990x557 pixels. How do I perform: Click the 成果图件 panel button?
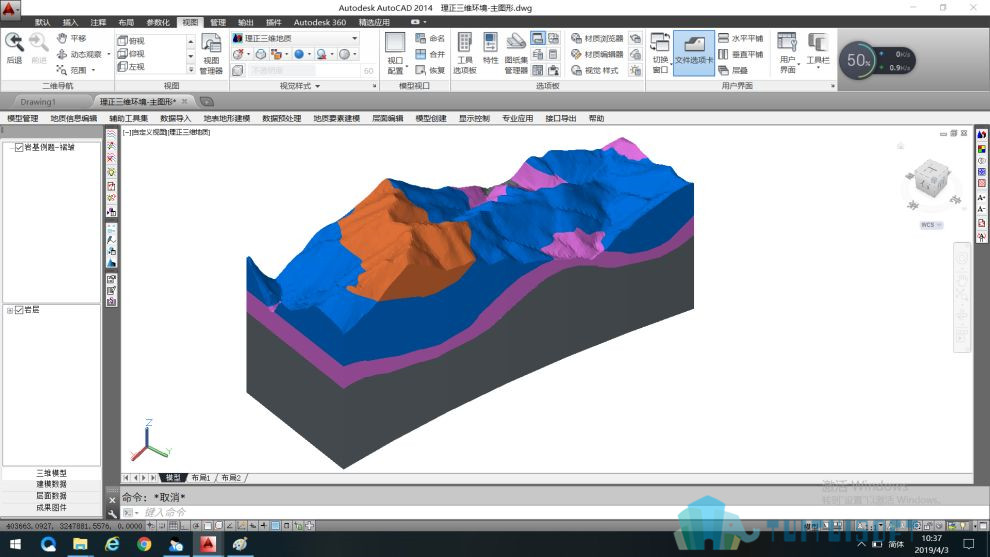tap(51, 507)
